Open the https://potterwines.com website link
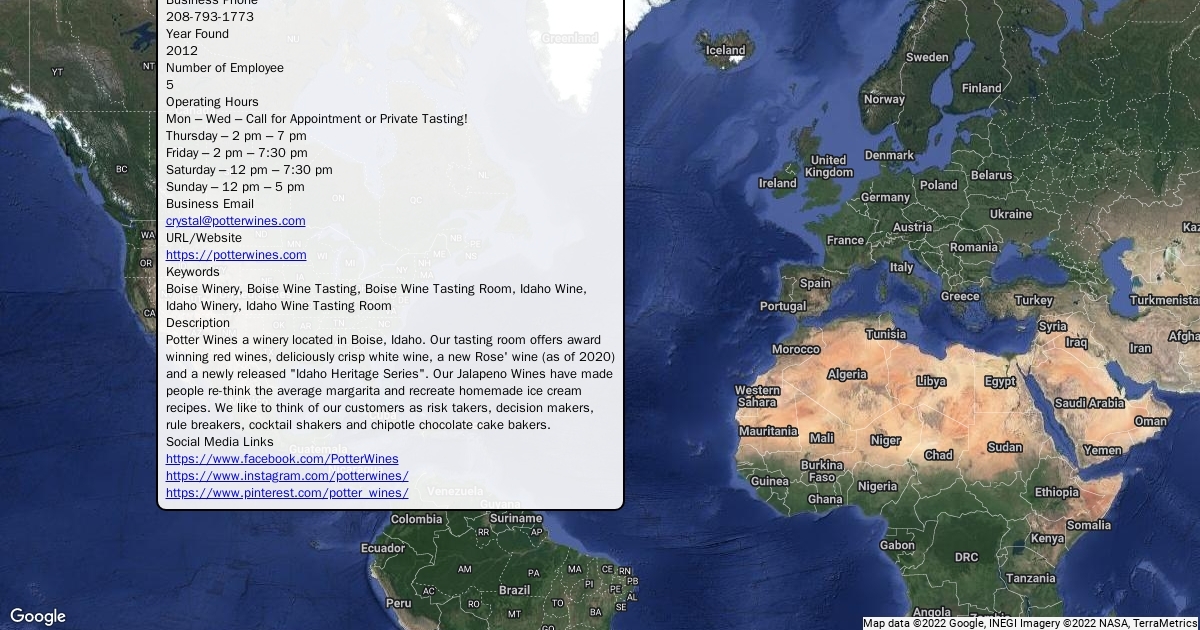The height and width of the screenshot is (630, 1200). (x=236, y=255)
